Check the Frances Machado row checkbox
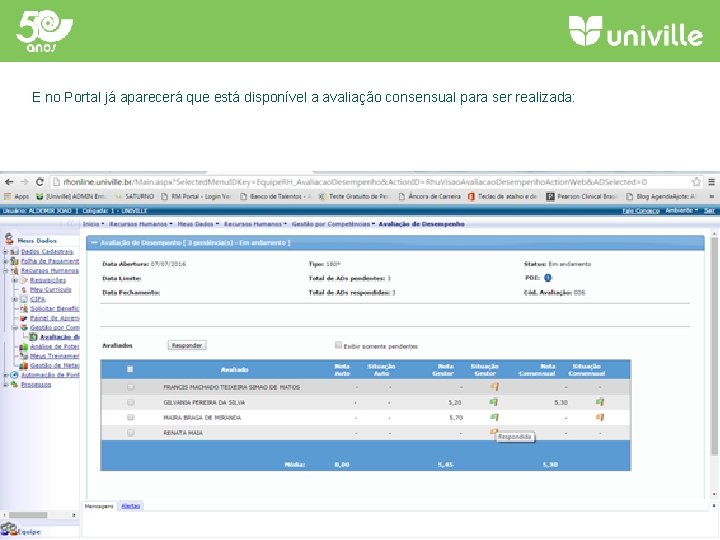The width and height of the screenshot is (720, 540). click(x=131, y=387)
